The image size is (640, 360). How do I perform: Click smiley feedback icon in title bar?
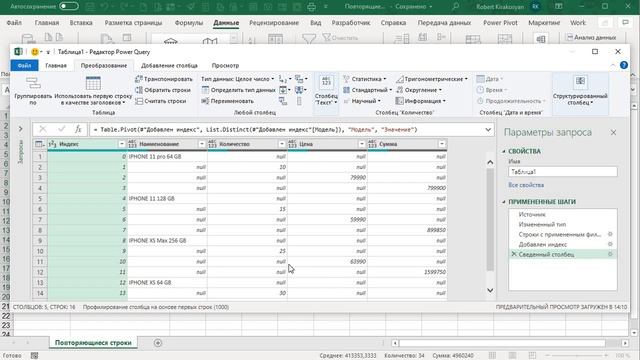click(x=35, y=52)
